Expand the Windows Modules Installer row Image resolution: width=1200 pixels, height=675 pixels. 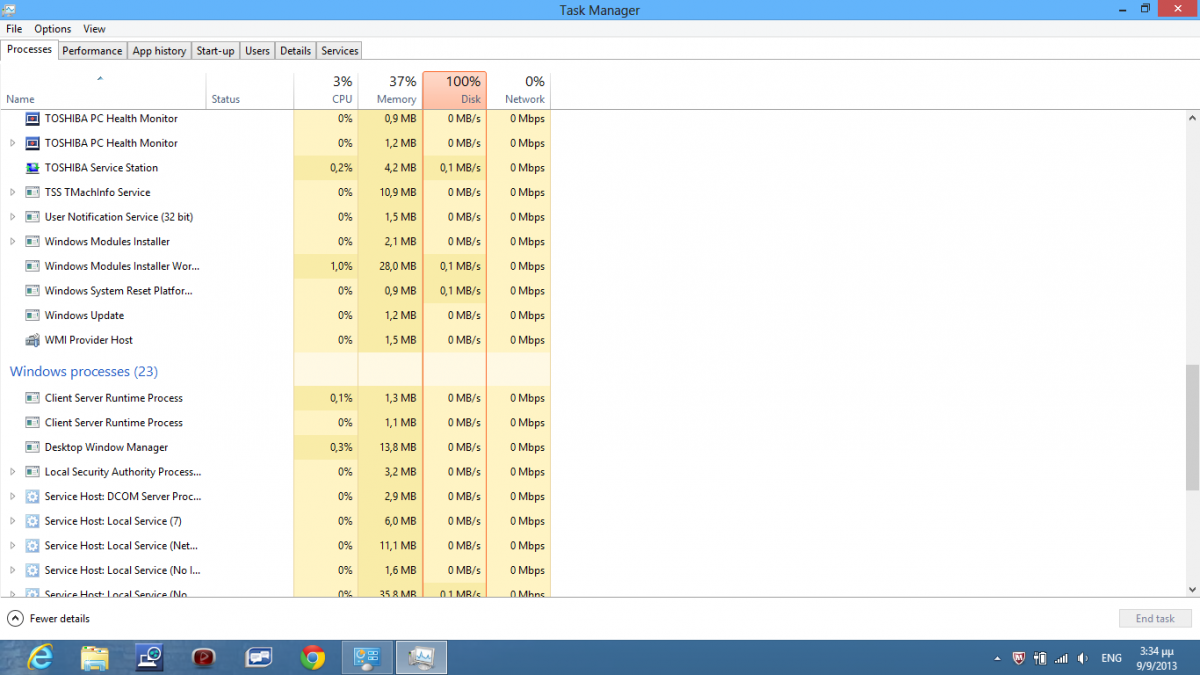click(12, 241)
